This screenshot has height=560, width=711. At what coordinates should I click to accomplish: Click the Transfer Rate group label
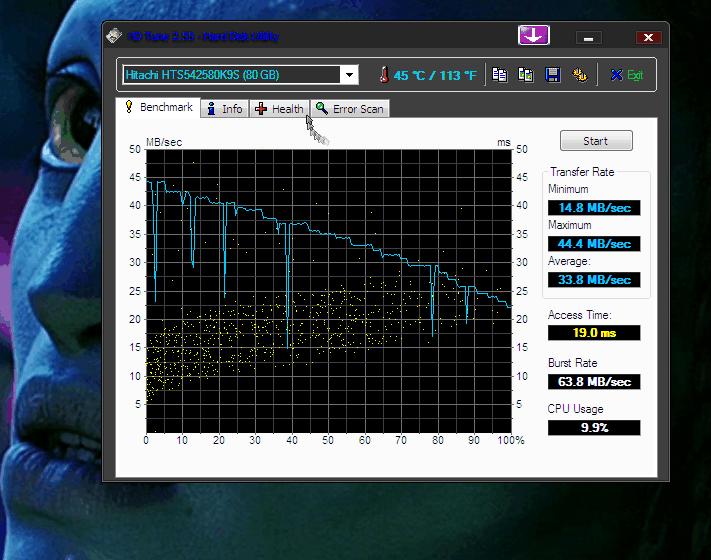[582, 172]
